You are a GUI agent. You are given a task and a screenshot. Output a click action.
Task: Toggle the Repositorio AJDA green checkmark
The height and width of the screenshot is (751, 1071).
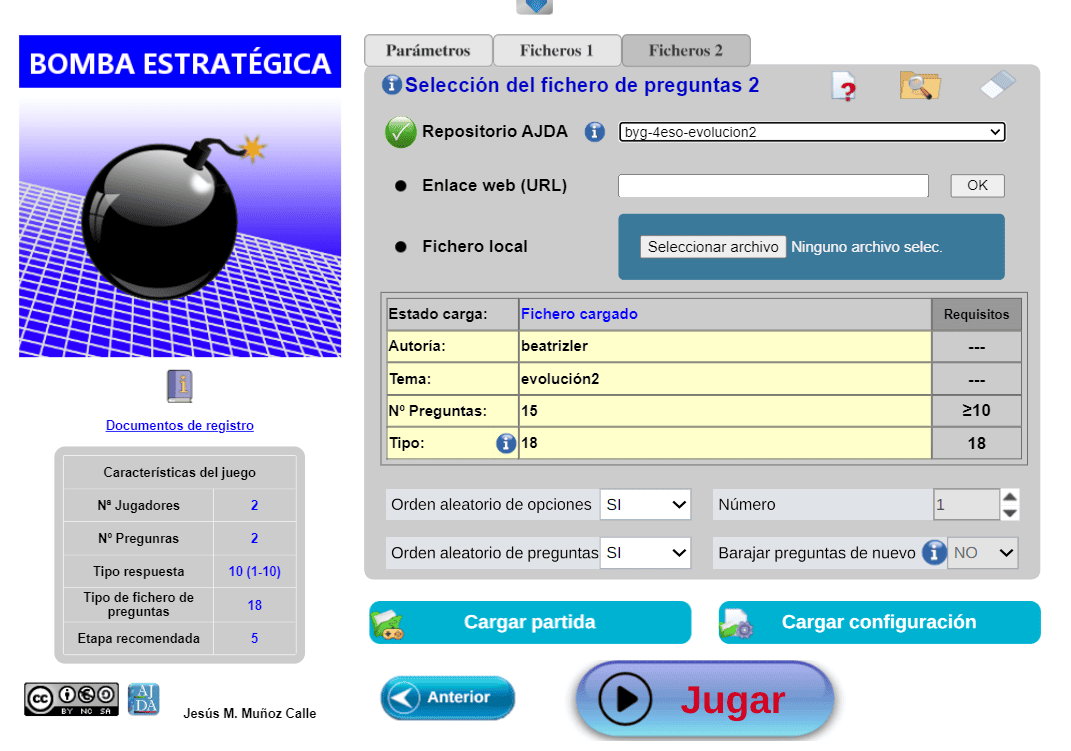pos(401,132)
